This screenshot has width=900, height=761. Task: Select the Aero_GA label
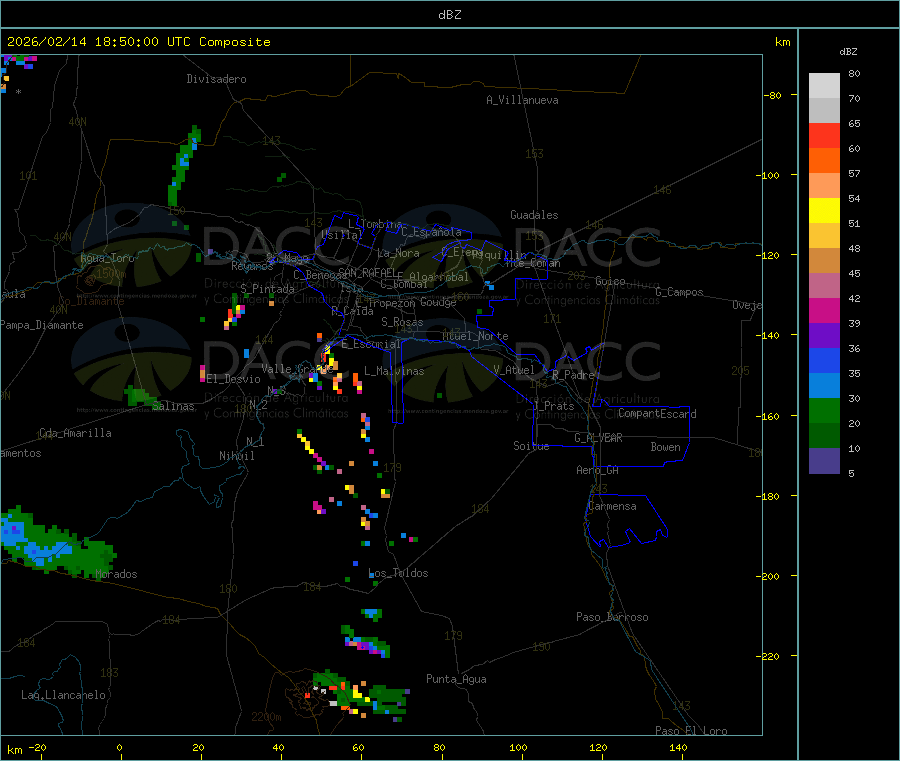(598, 470)
